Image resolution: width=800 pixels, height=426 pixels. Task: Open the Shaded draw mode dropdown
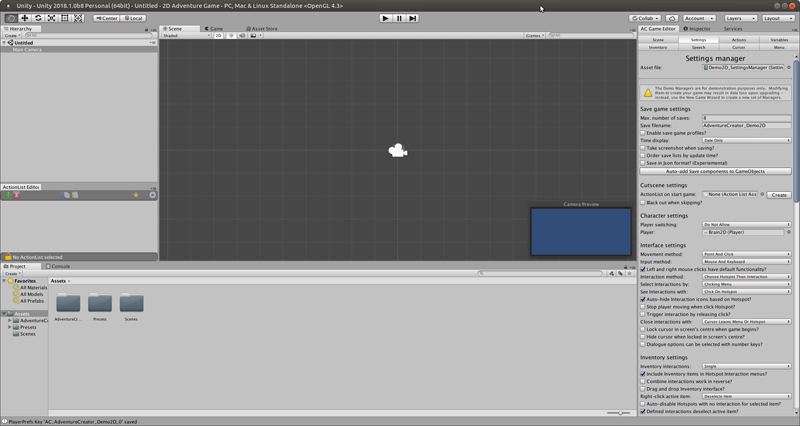[186, 36]
